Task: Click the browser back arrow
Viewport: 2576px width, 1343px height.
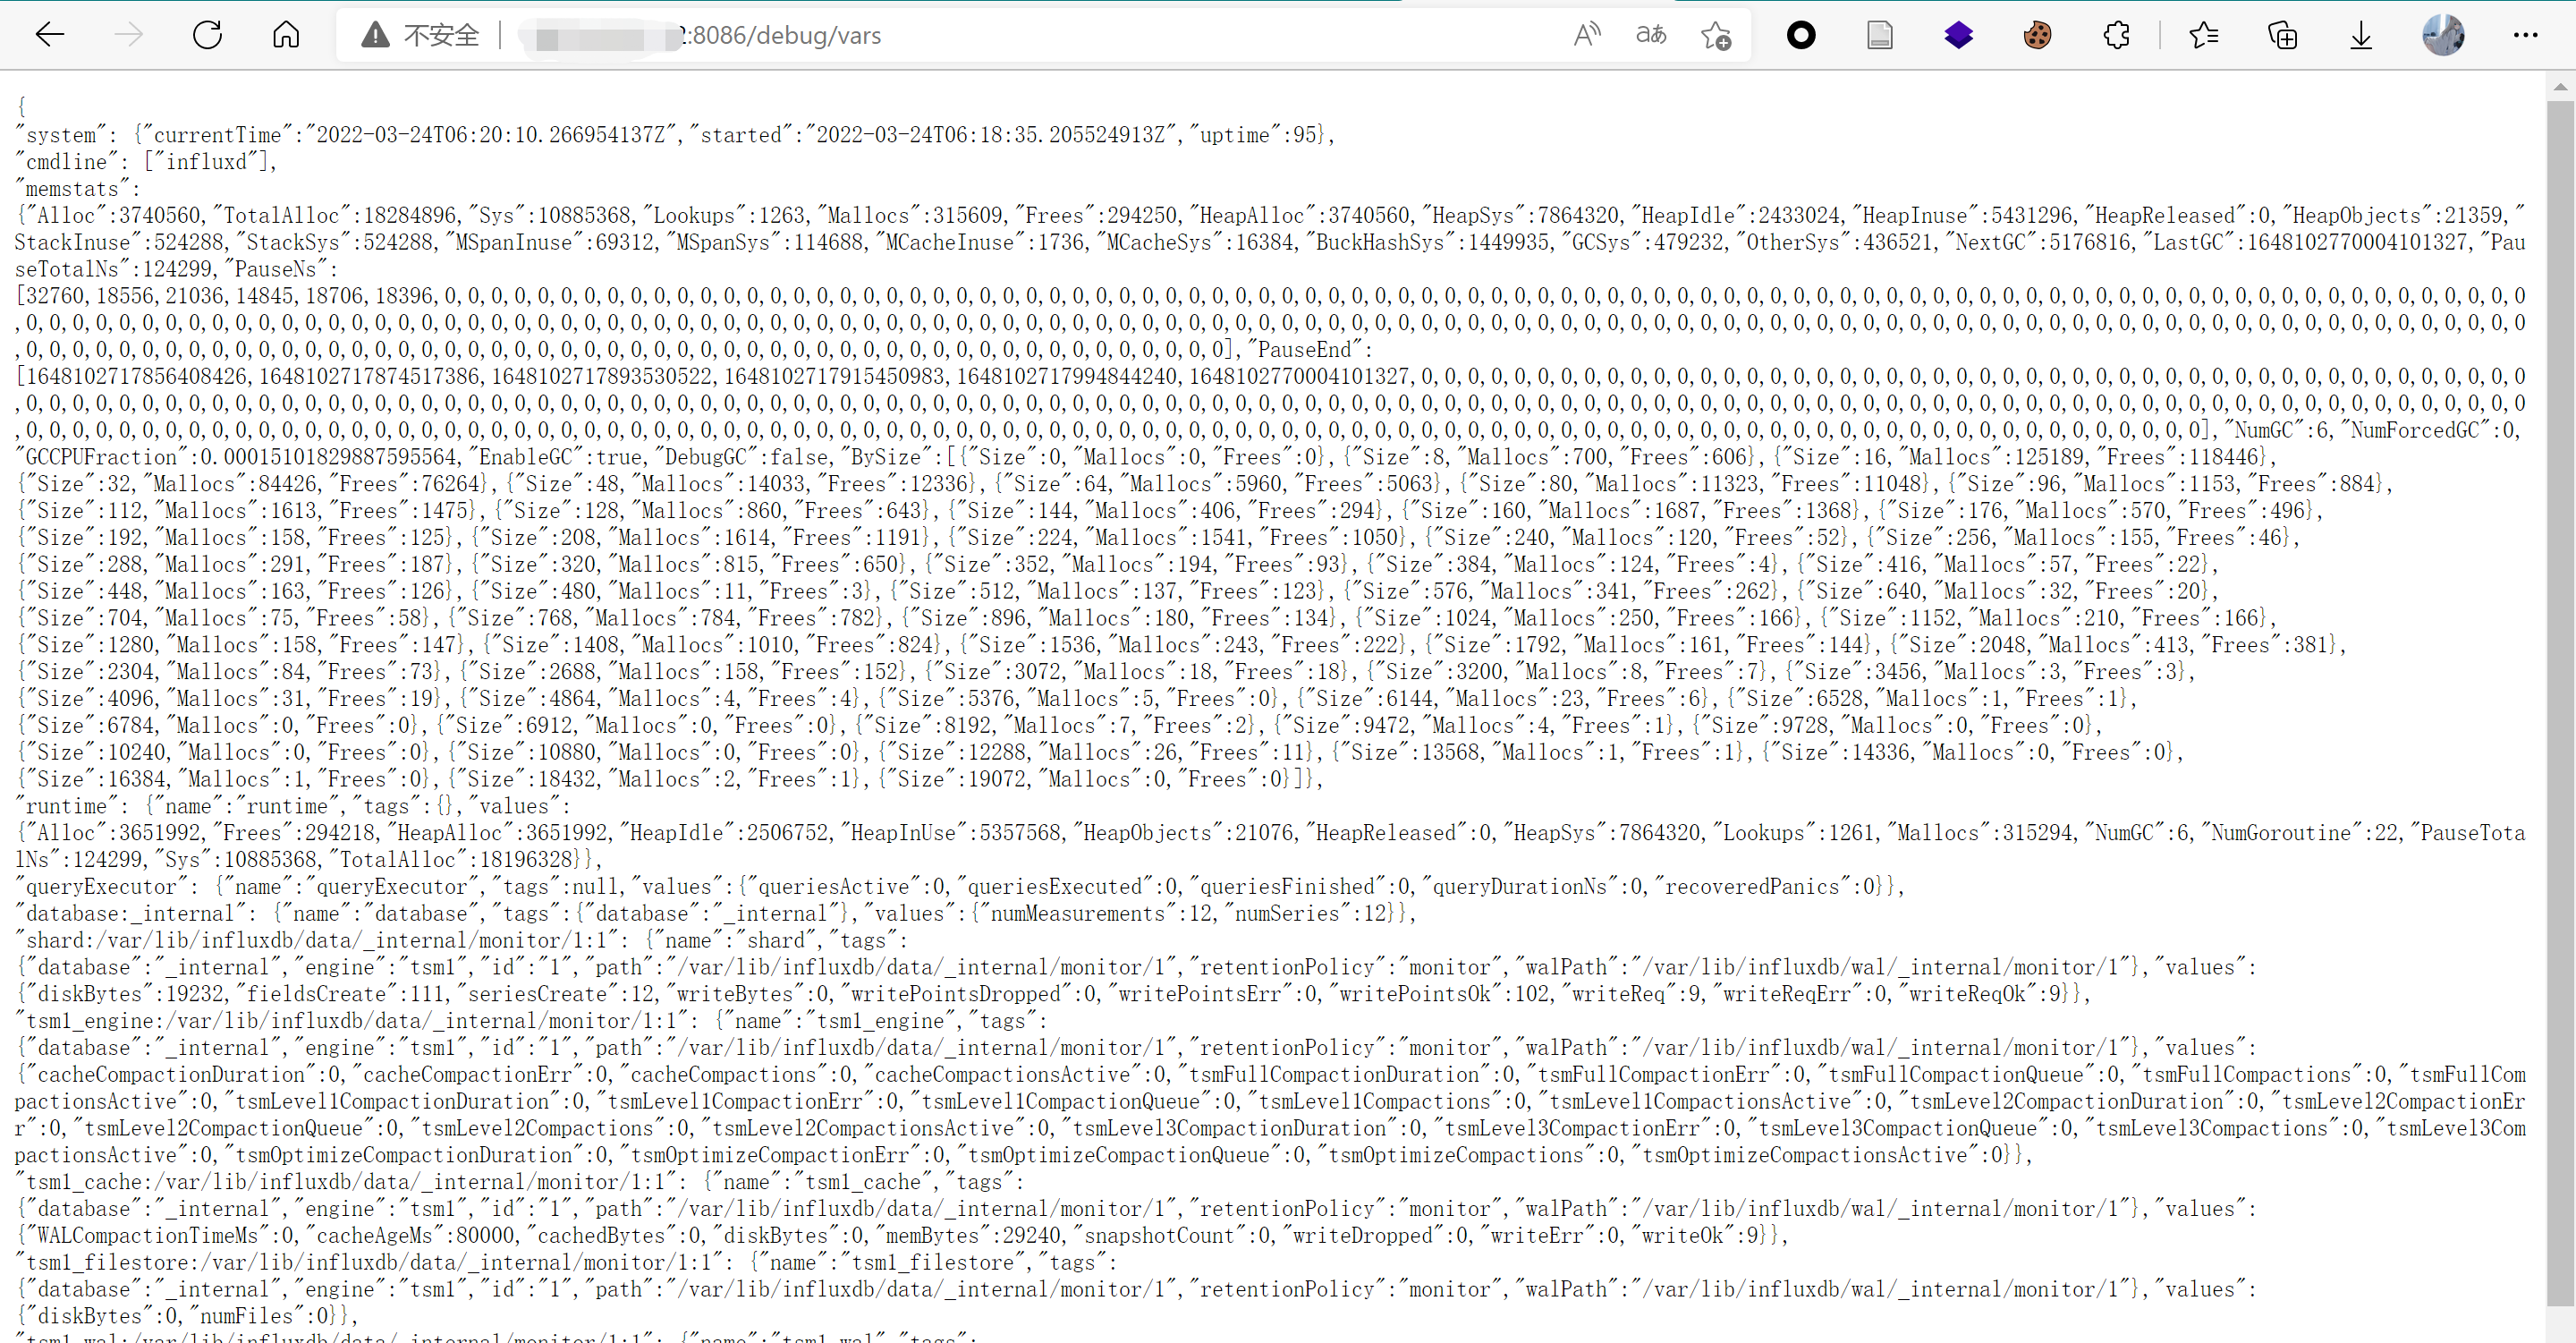Action: [x=49, y=35]
